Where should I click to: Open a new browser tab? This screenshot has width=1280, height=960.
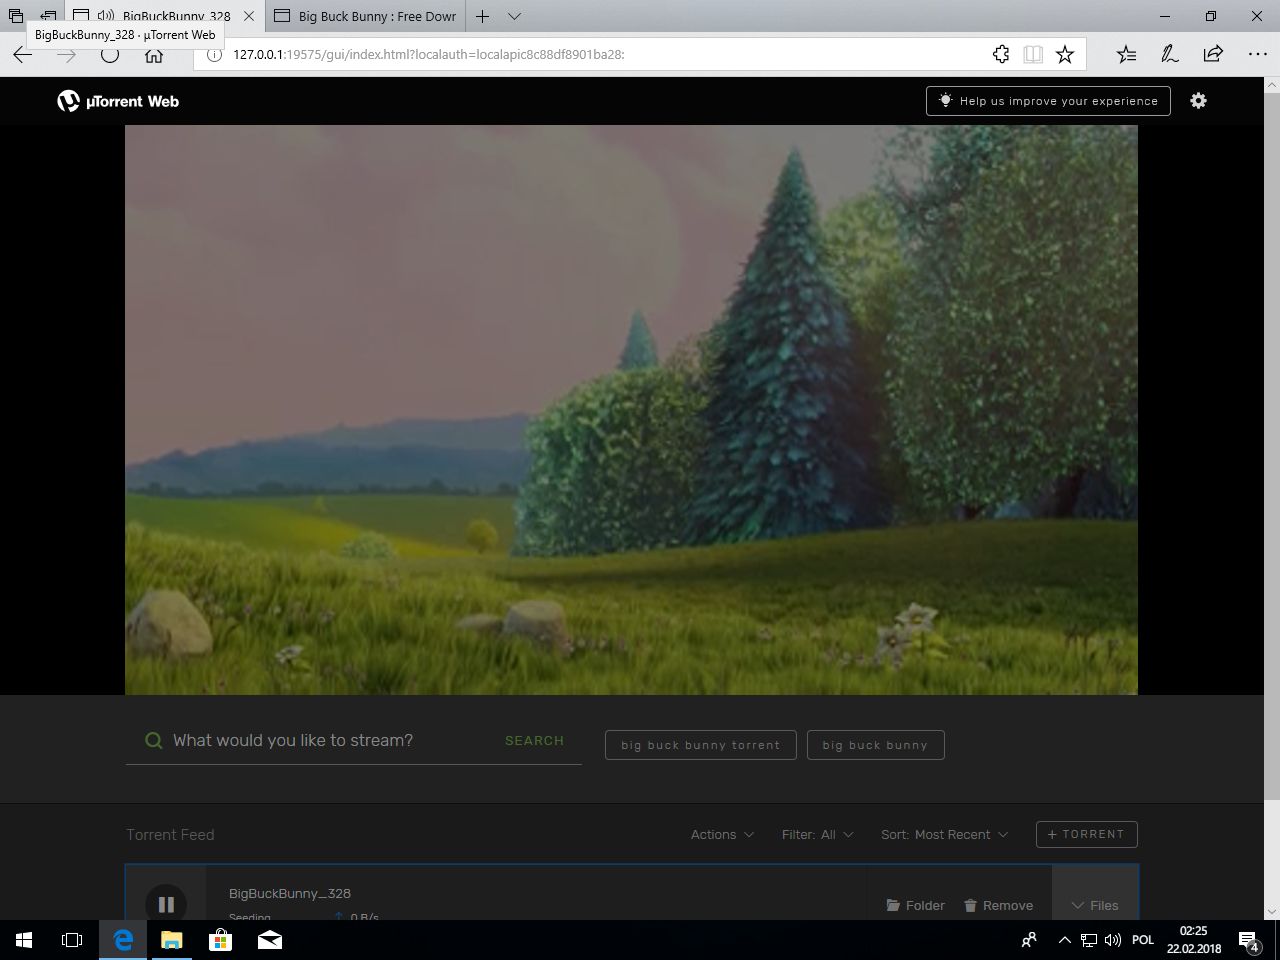pyautogui.click(x=482, y=16)
